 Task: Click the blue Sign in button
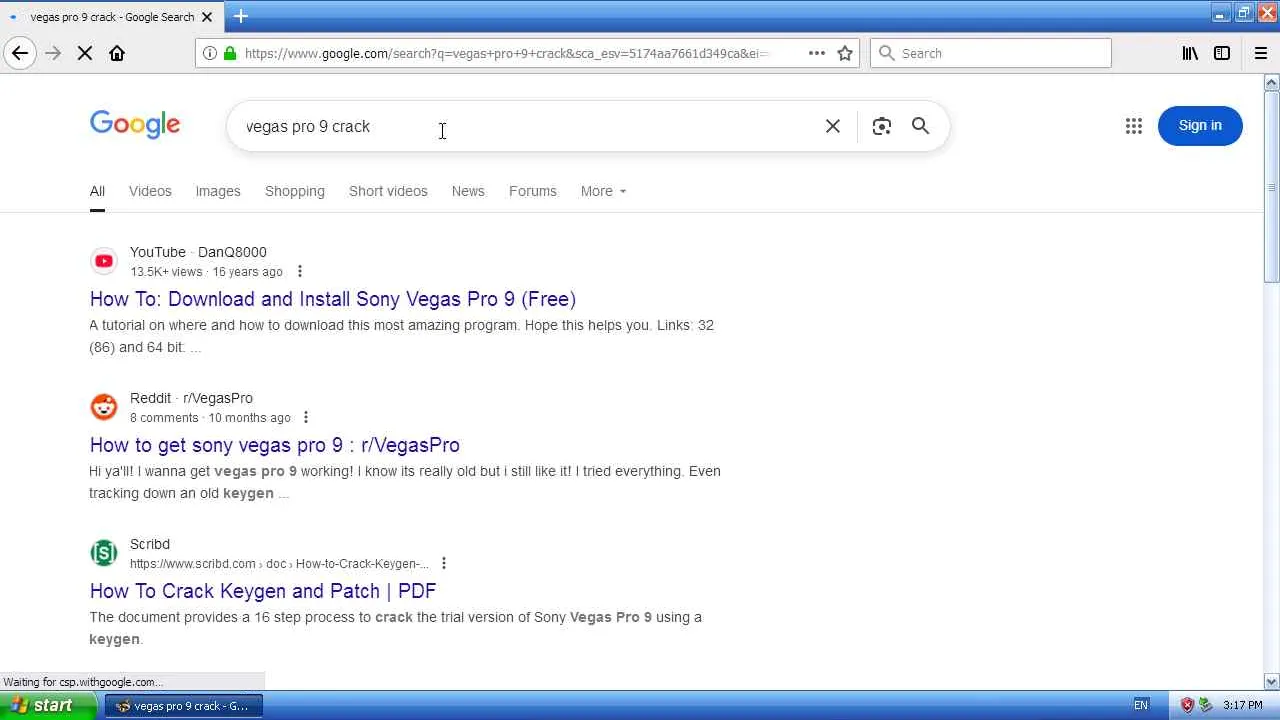tap(1200, 126)
